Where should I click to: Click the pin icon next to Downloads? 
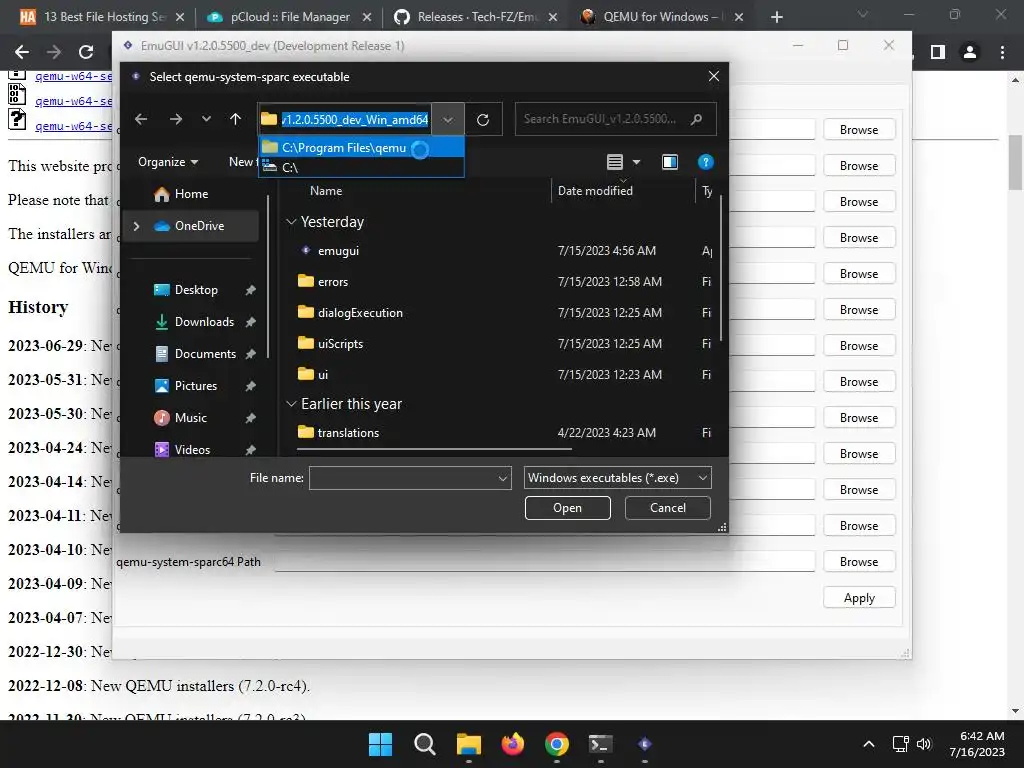[x=250, y=322]
